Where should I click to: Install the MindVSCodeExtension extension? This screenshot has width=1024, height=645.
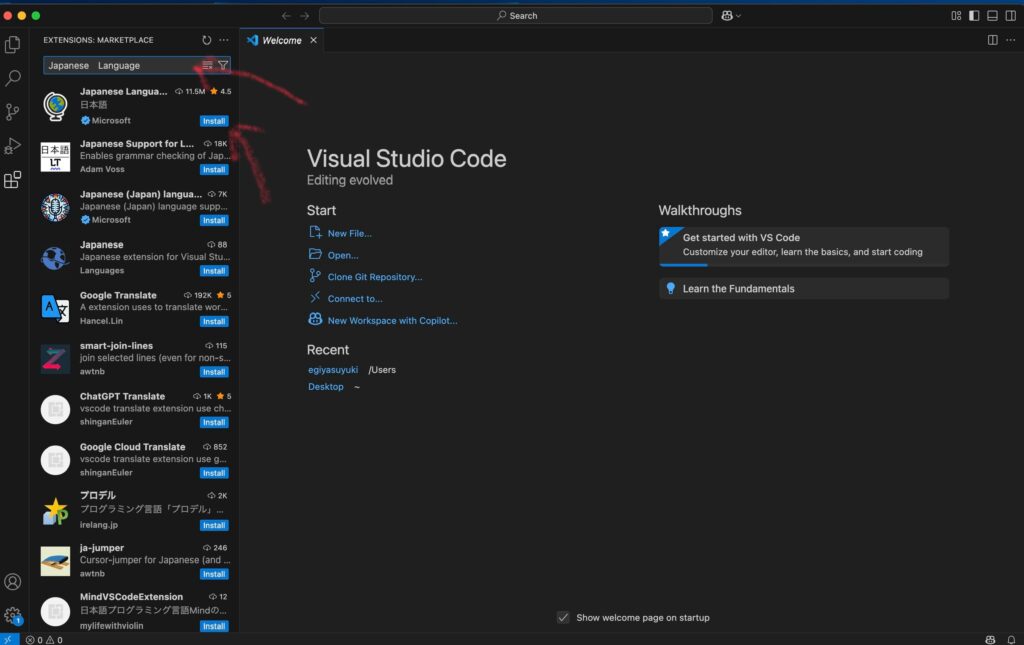pyautogui.click(x=214, y=626)
